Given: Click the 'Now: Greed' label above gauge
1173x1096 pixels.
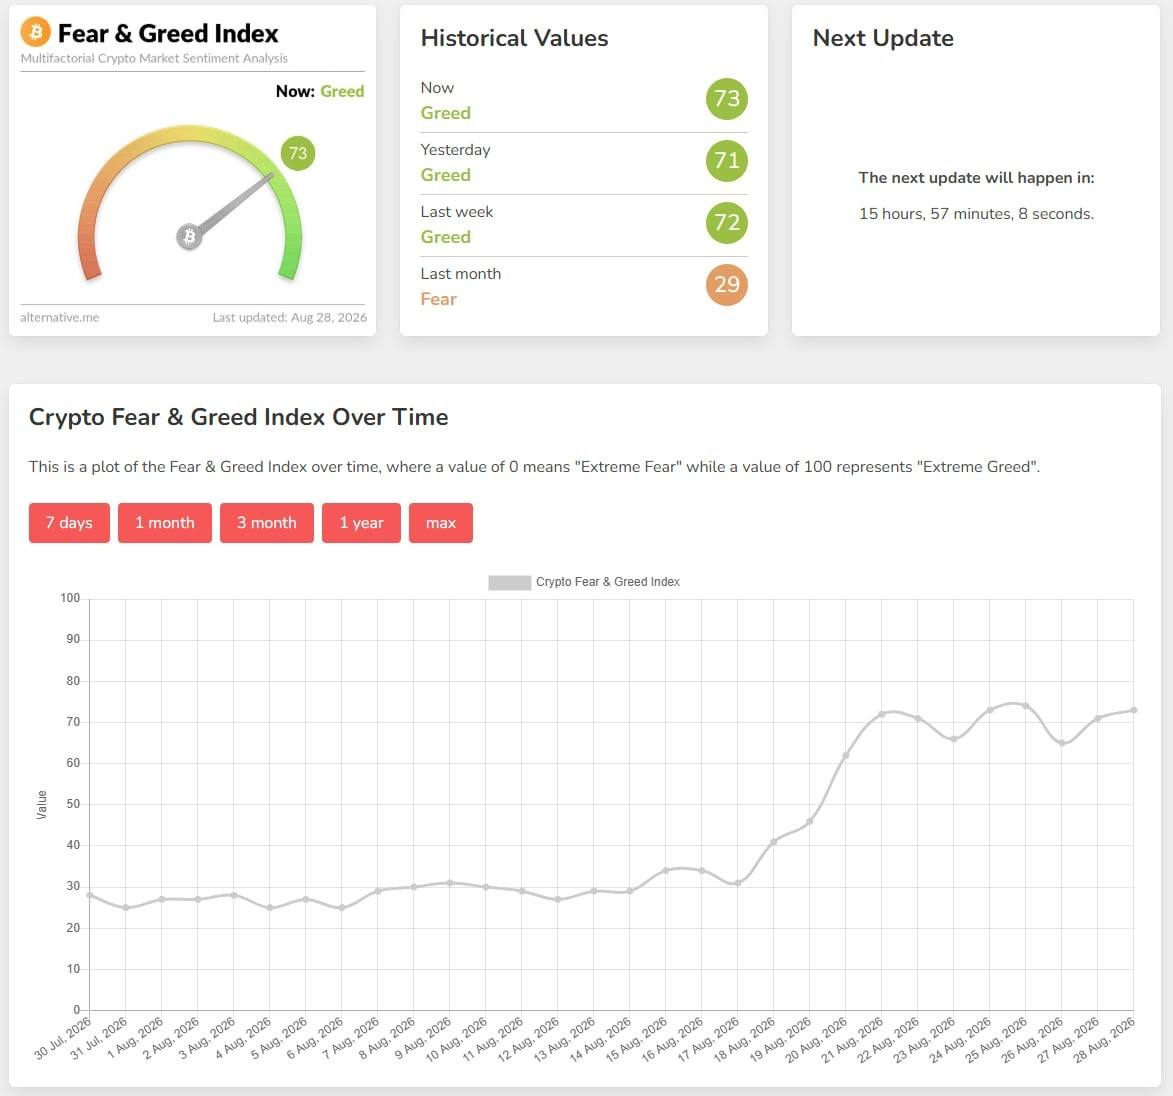Looking at the screenshot, I should tap(320, 91).
